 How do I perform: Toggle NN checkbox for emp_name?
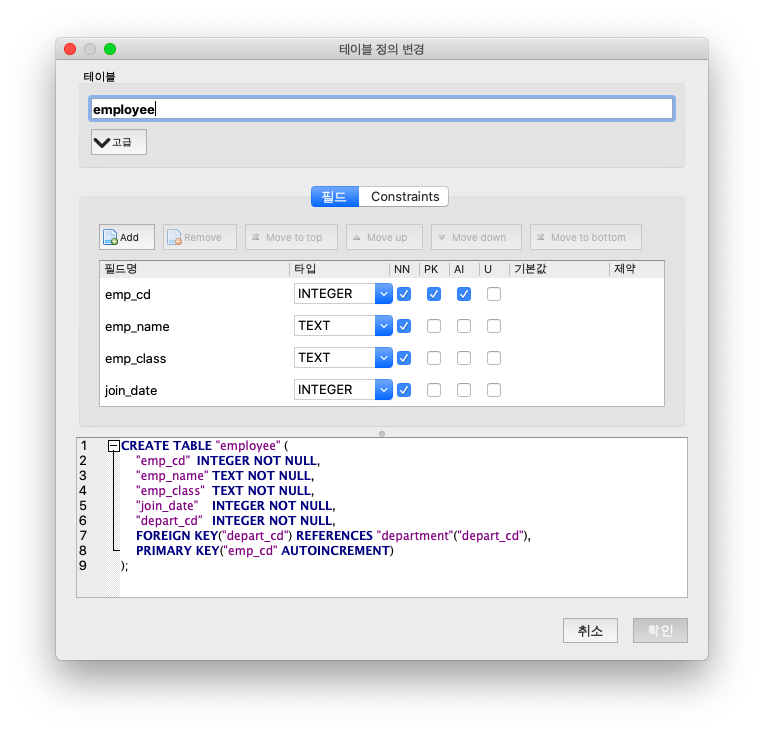click(x=404, y=326)
